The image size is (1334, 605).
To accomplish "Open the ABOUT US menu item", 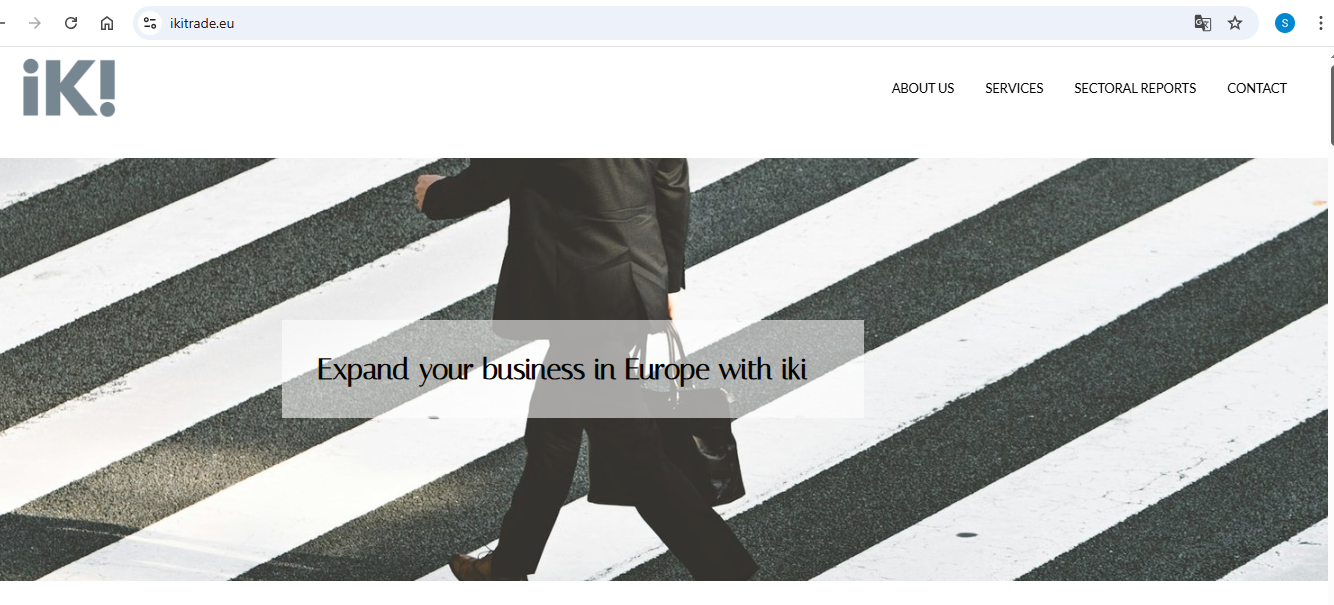I will pos(923,88).
